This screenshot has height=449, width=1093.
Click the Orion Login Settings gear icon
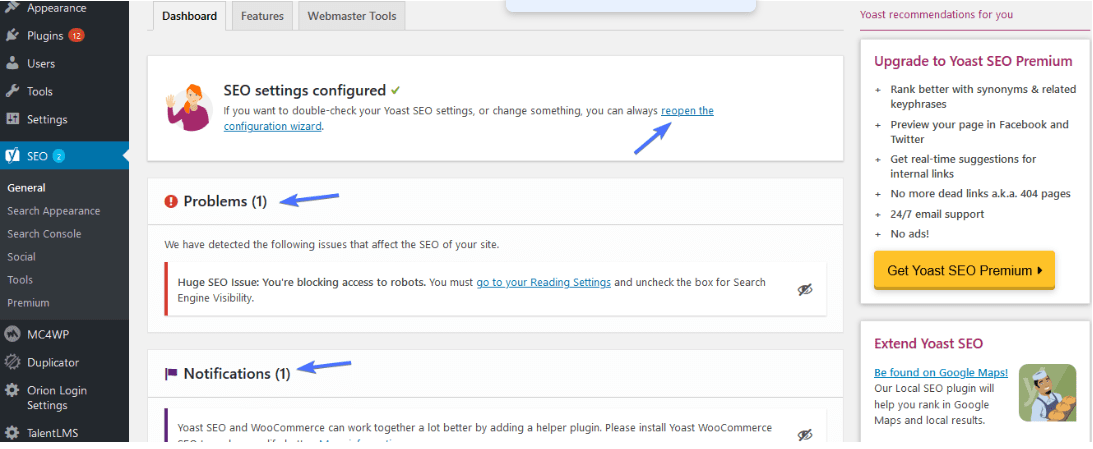tap(12, 390)
